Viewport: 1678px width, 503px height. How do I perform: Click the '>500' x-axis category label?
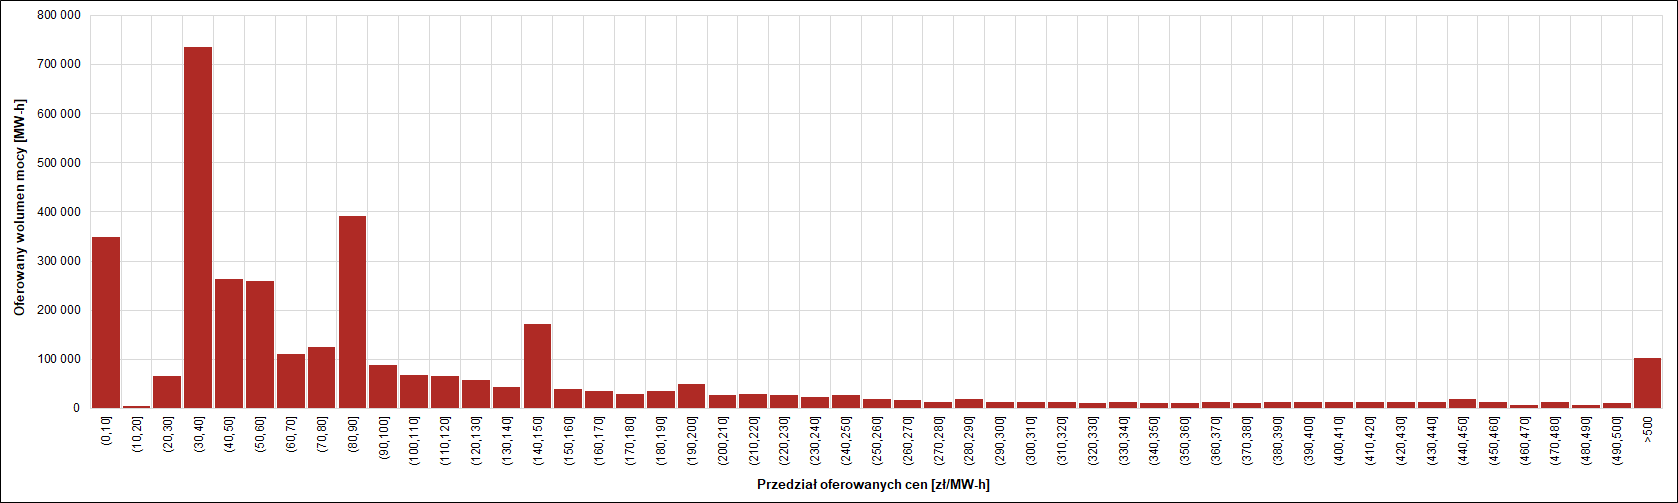(x=1648, y=430)
